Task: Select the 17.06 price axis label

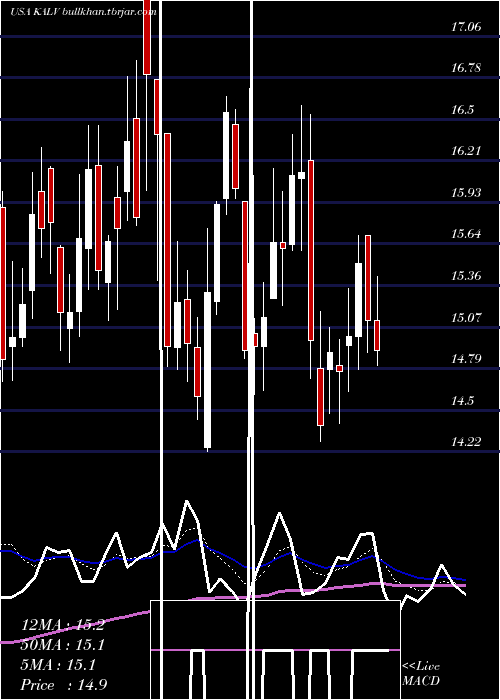Action: pos(466,27)
